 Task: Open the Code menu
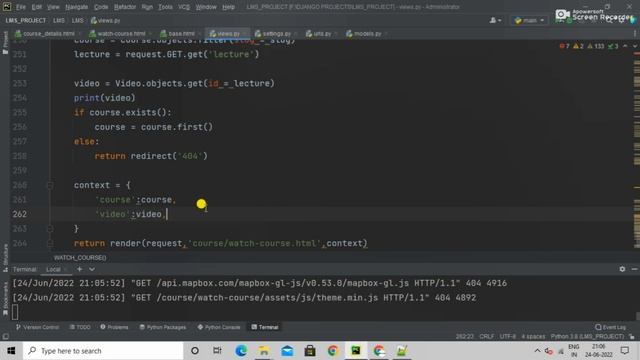click(x=101, y=7)
